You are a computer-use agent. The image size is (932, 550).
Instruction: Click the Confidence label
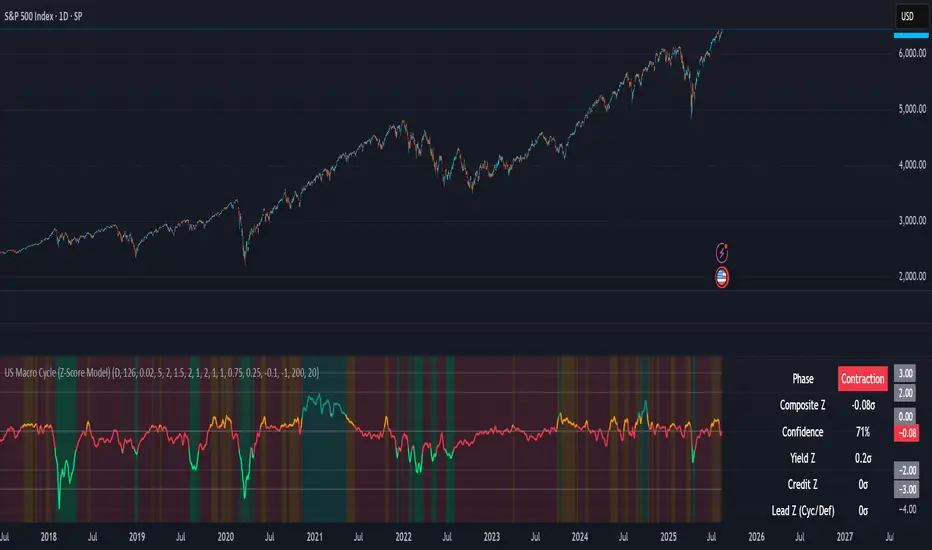(x=802, y=432)
